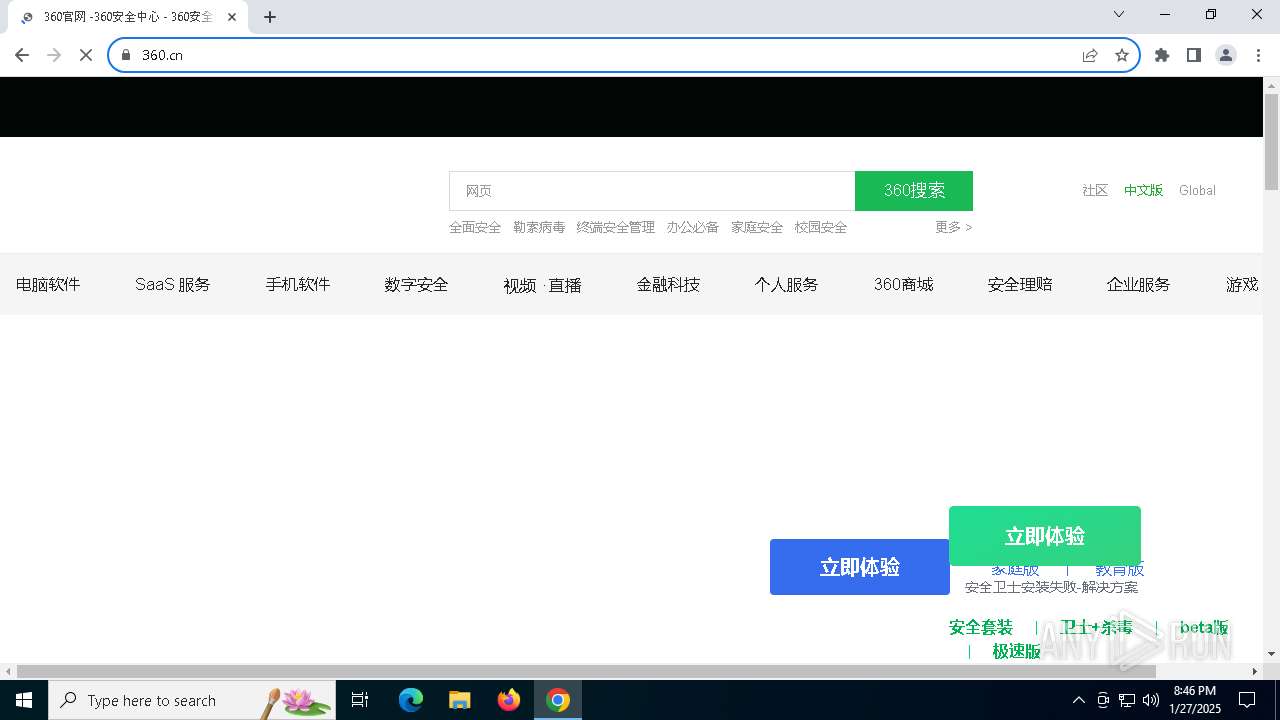Open the 社区 link

click(1095, 190)
